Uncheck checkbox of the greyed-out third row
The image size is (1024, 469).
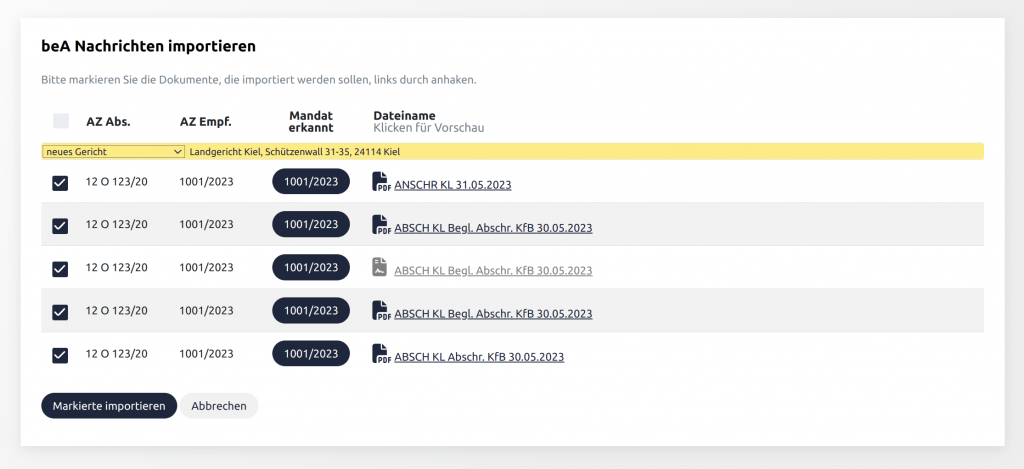[x=60, y=268]
